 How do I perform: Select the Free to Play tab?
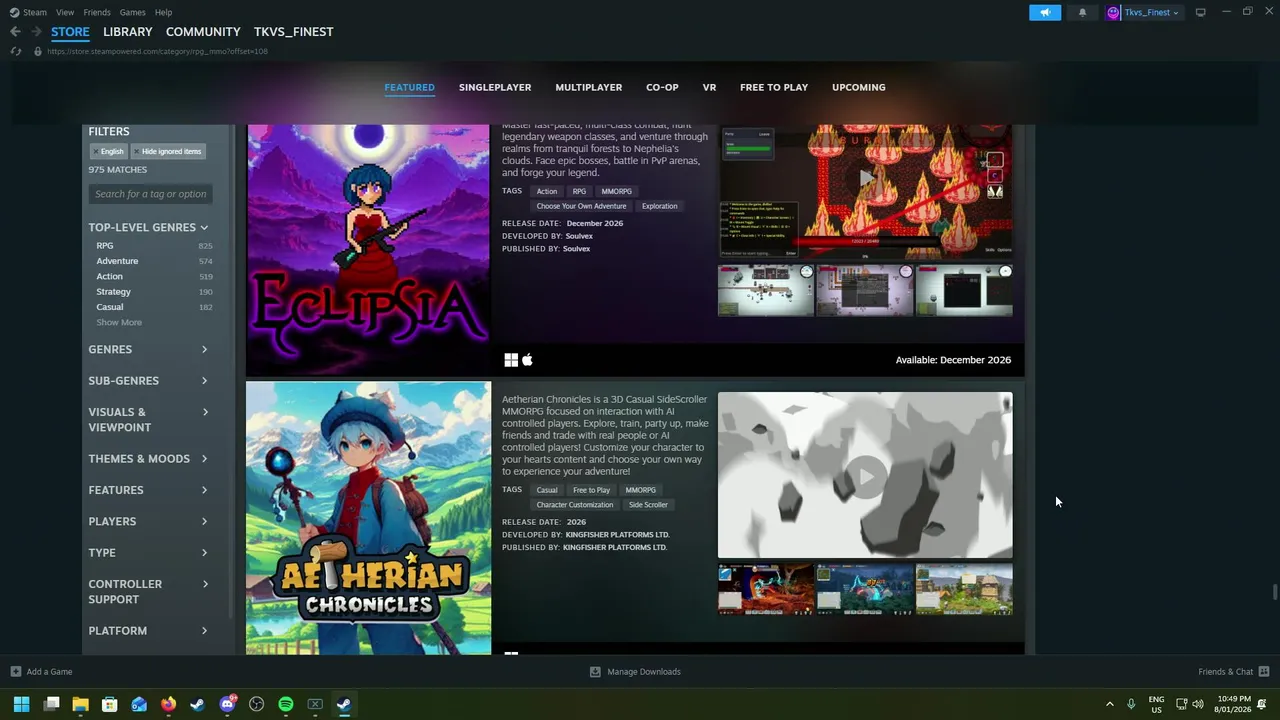click(x=774, y=87)
